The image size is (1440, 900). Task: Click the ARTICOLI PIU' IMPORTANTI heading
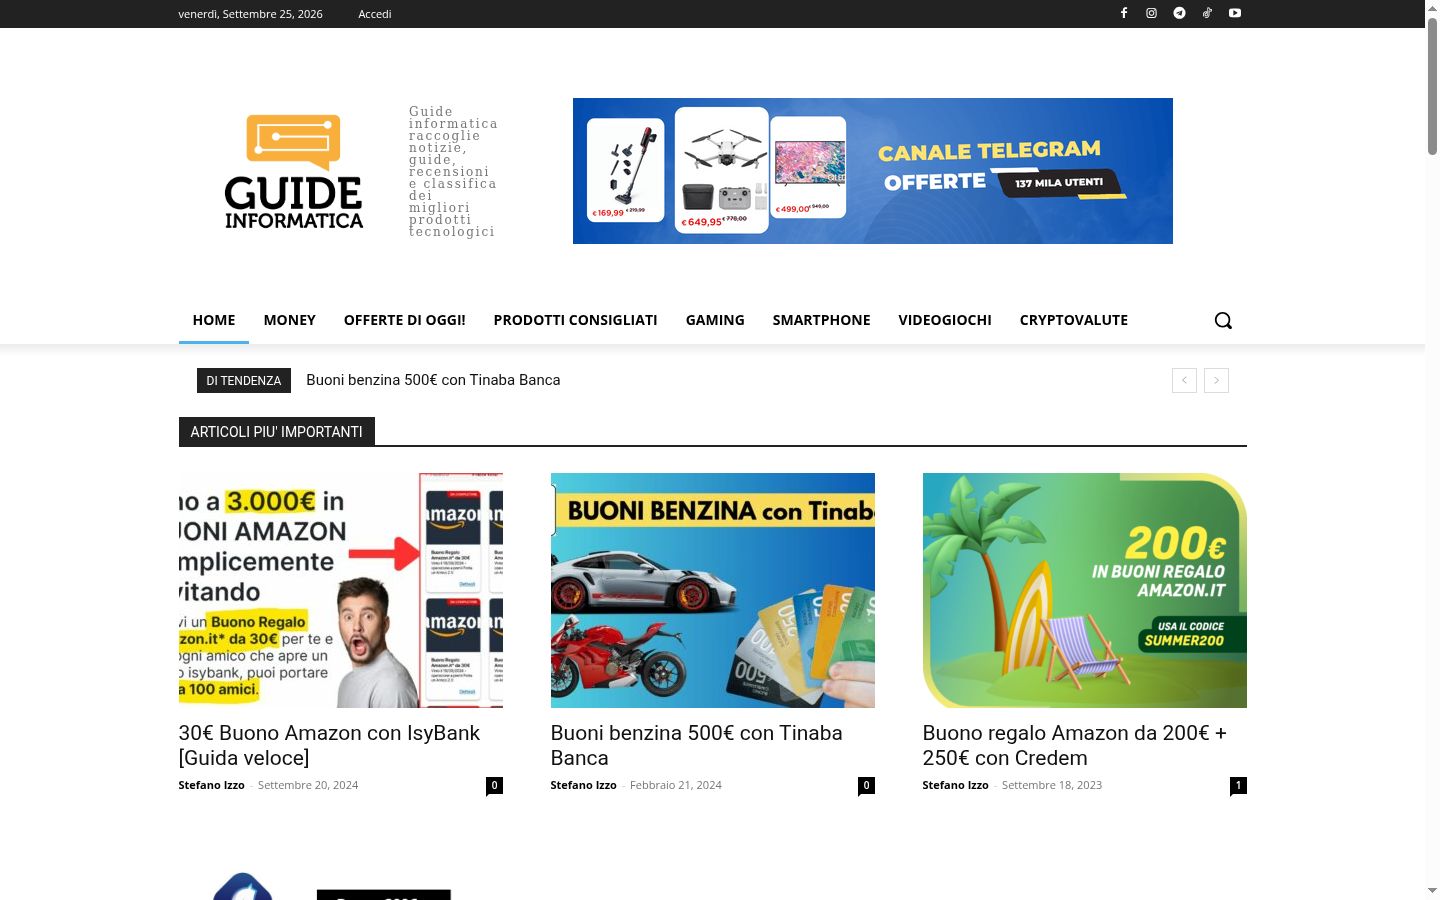point(277,432)
